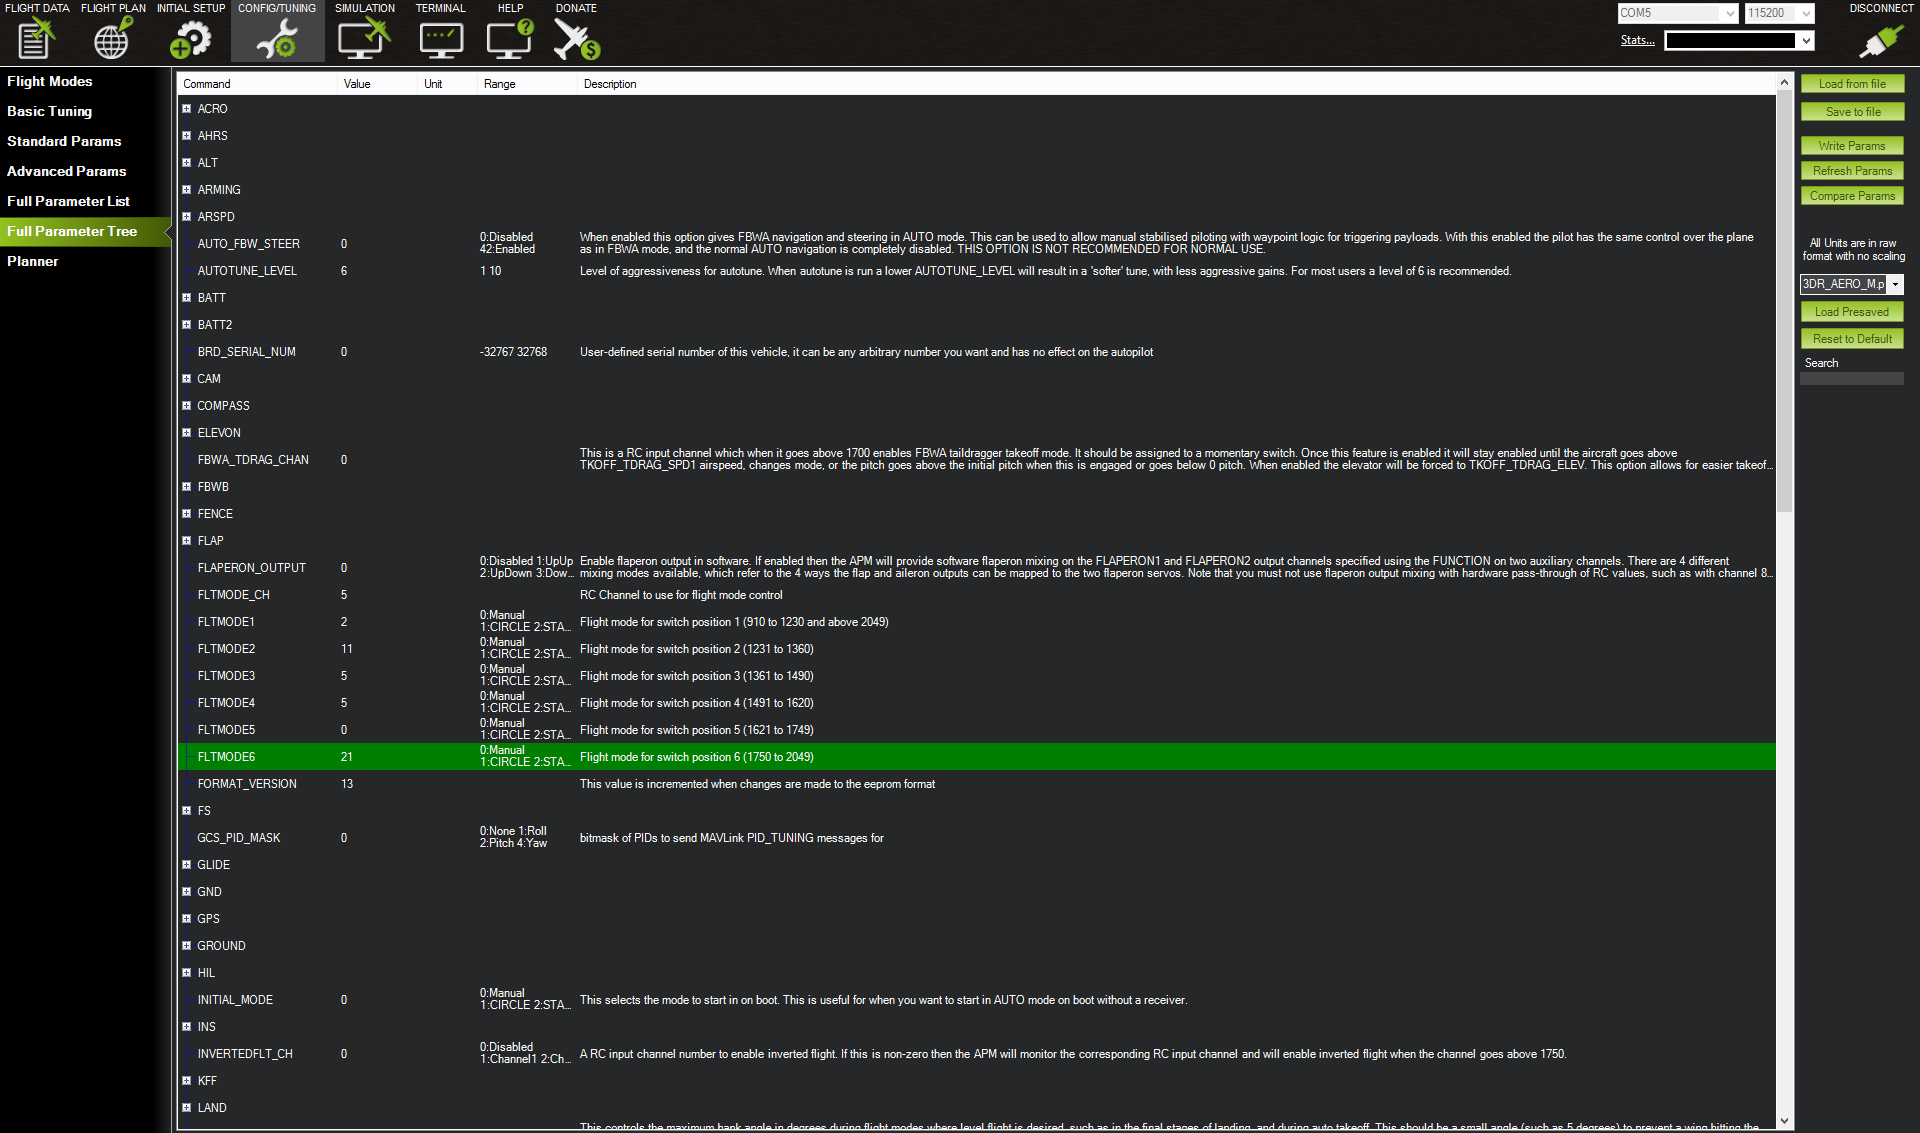
Task: Expand the ACRO parameter group
Action: pos(187,109)
